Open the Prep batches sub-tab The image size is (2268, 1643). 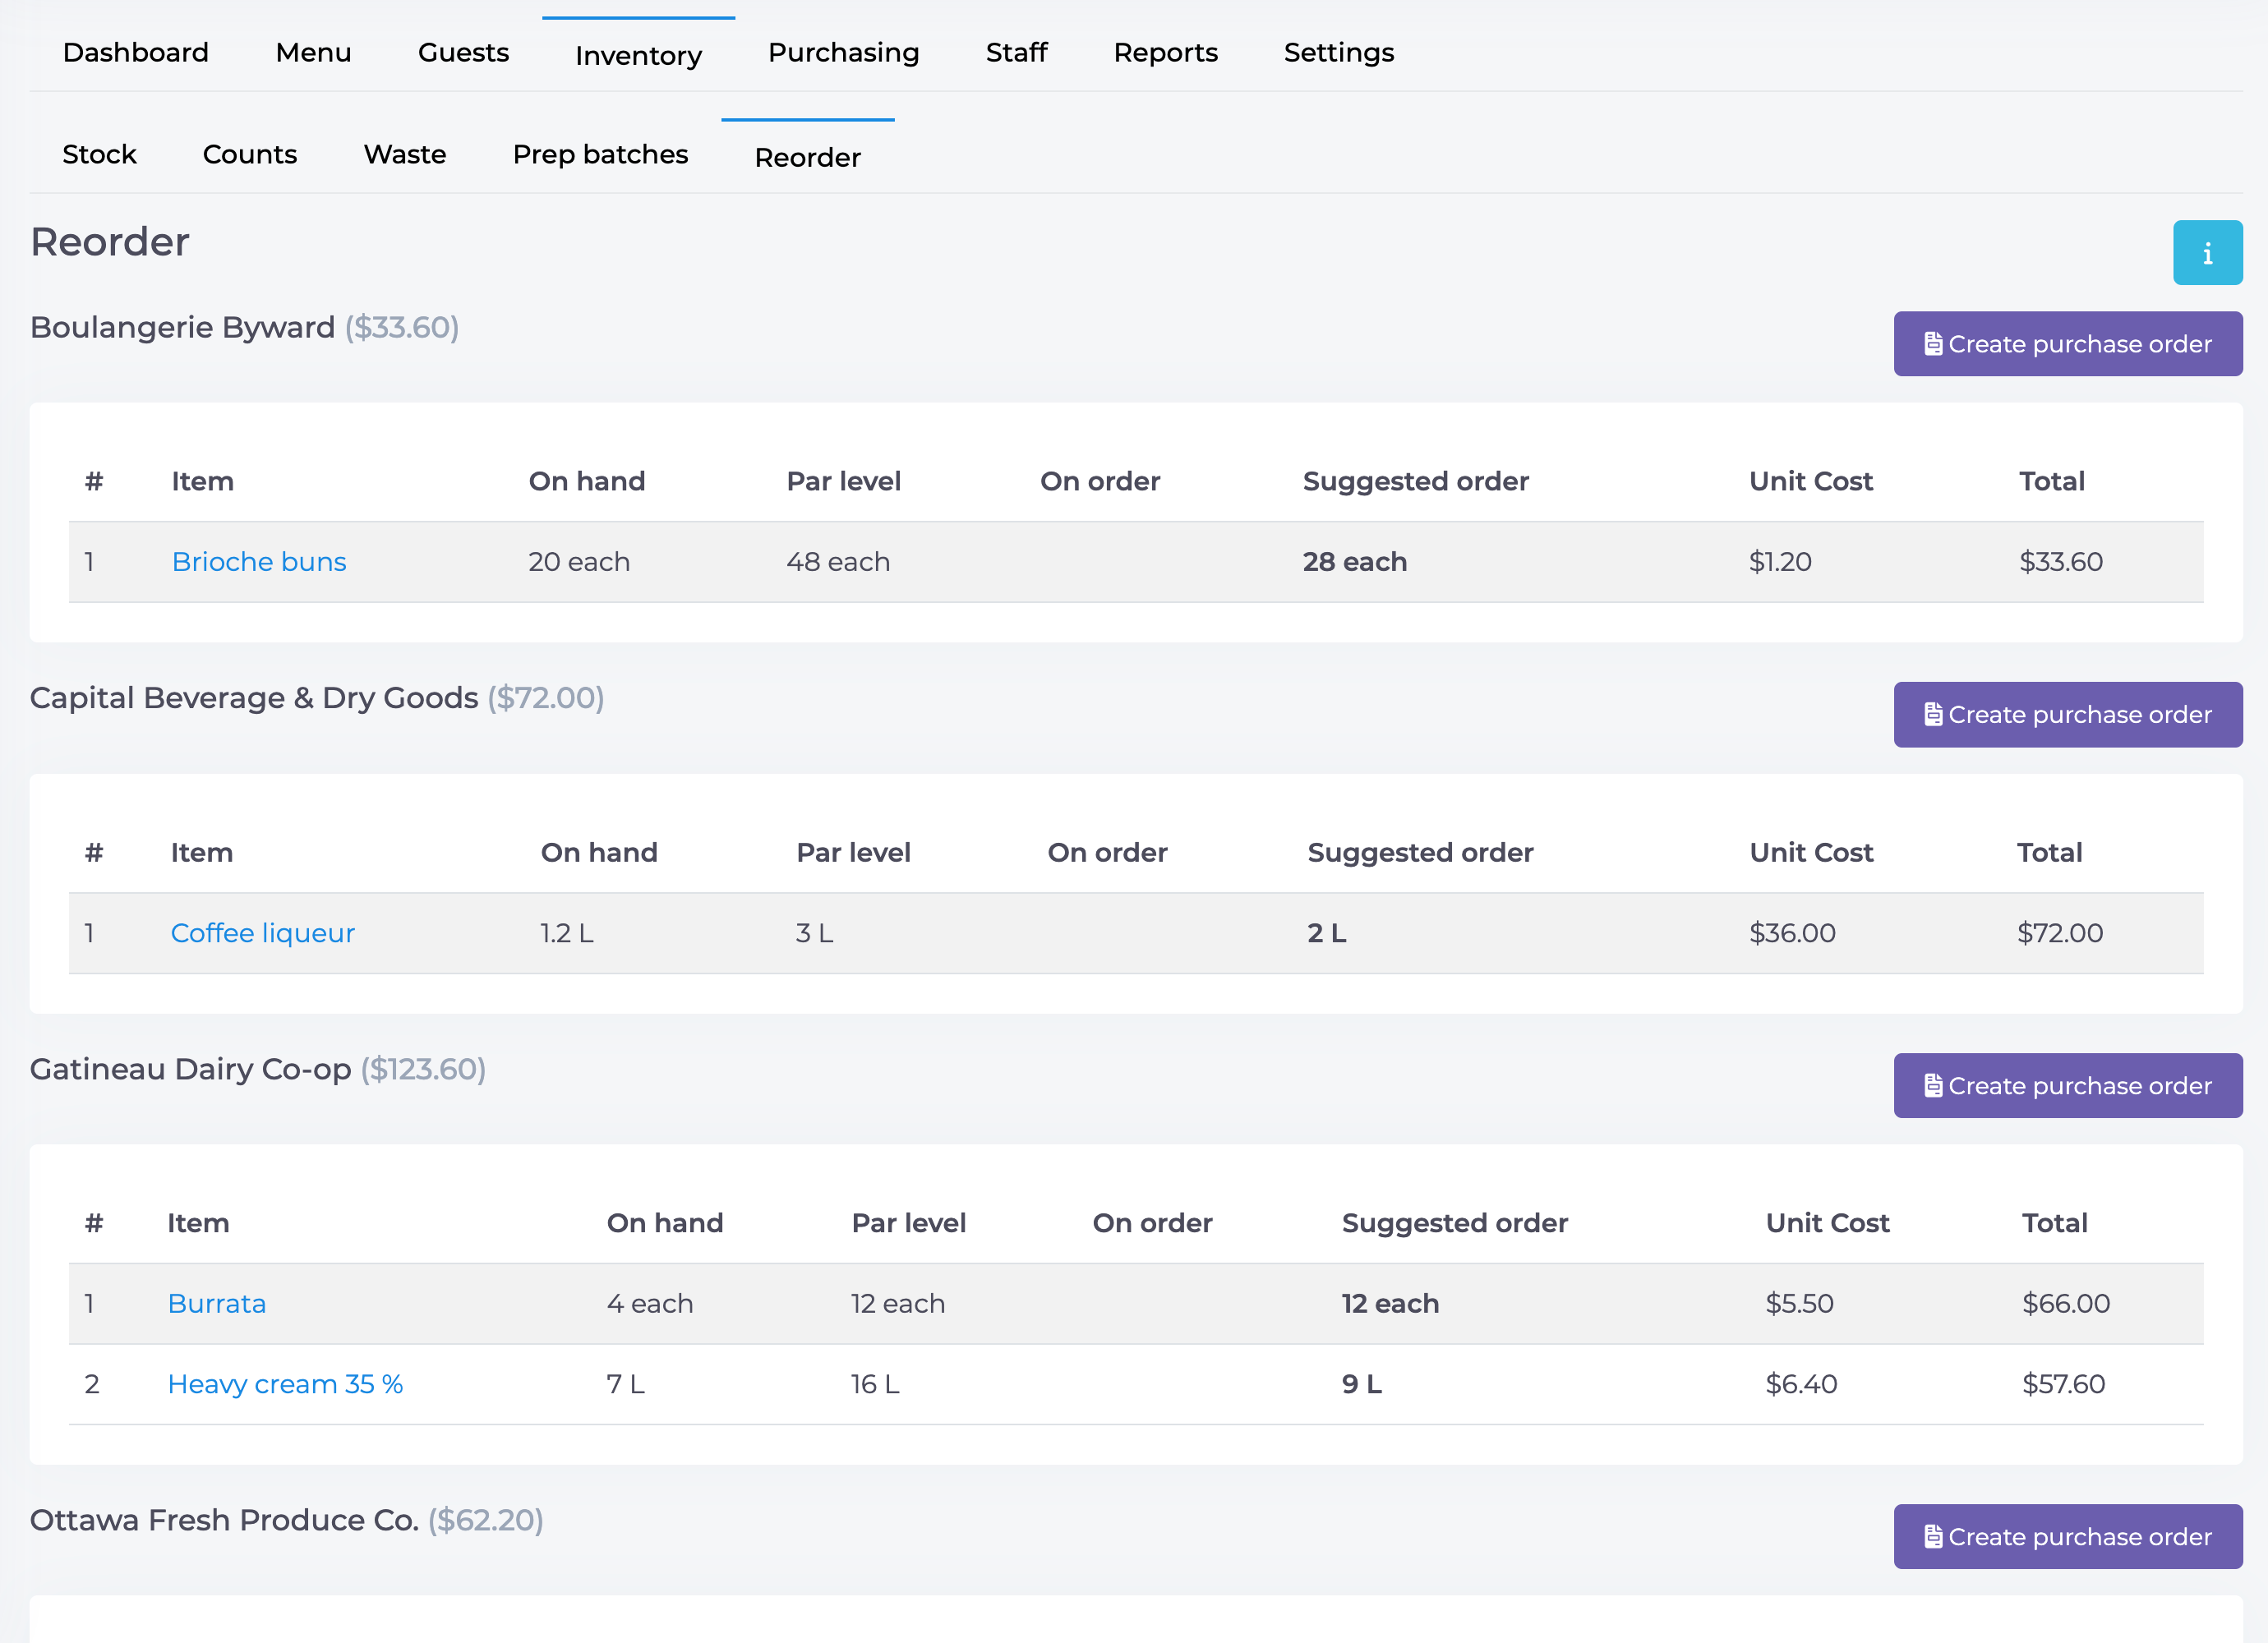tap(600, 155)
